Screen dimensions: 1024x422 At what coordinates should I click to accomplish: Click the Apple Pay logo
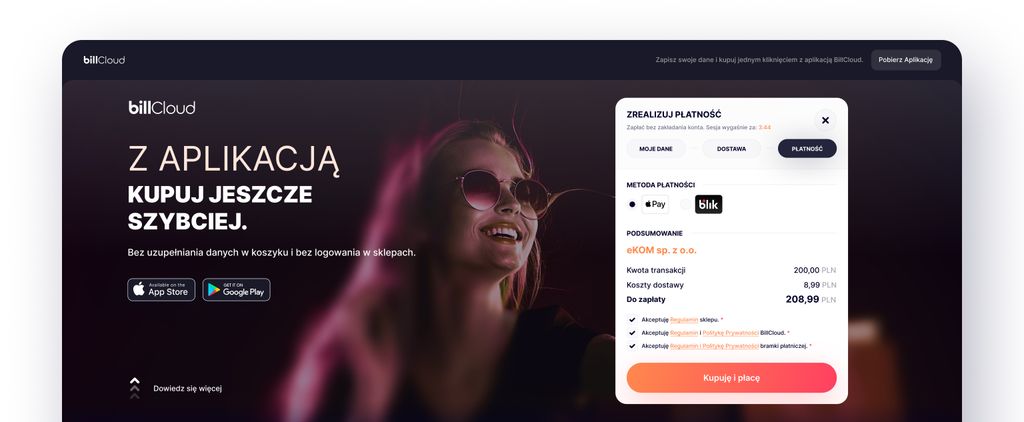coord(655,204)
